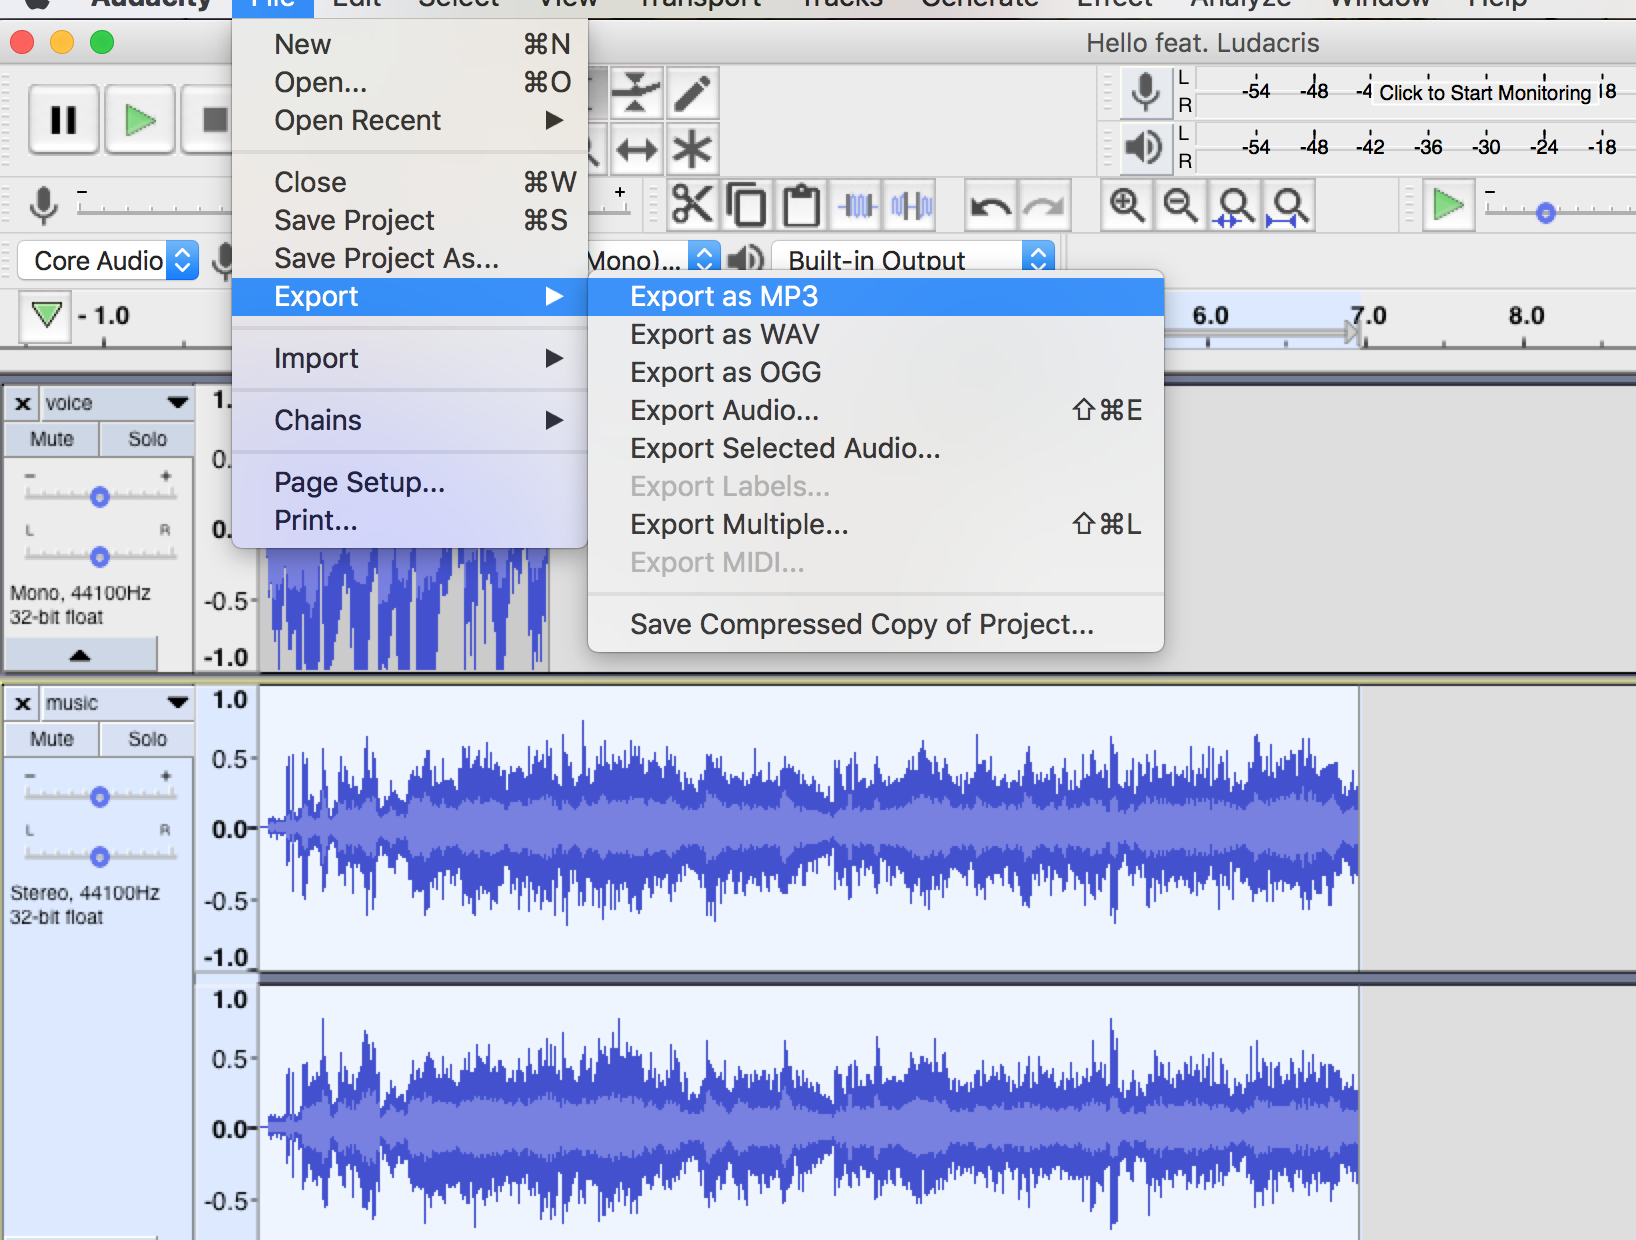This screenshot has width=1636, height=1240.
Task: Click the recording volume microphone icon
Action: coord(43,205)
